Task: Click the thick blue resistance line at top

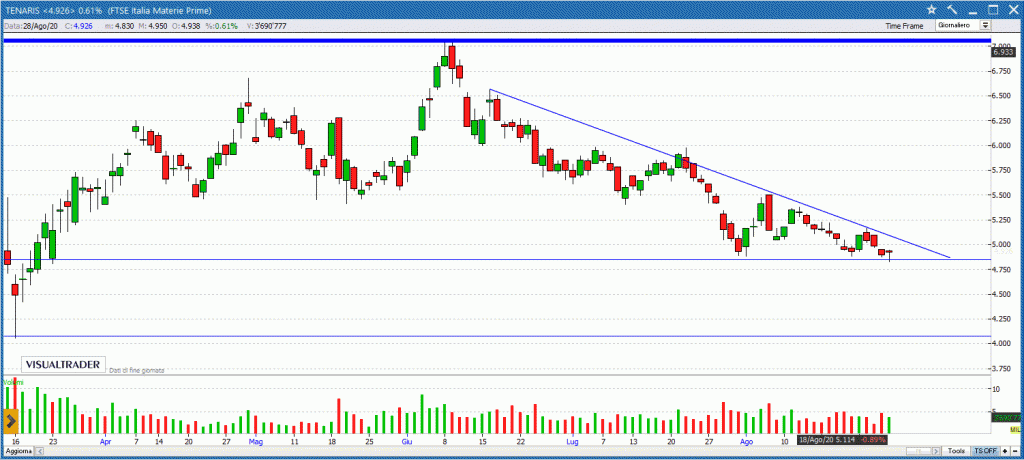Action: 496,41
